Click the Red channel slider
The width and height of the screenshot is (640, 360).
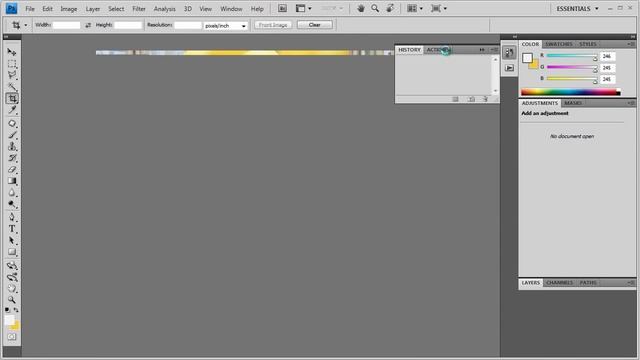click(571, 56)
